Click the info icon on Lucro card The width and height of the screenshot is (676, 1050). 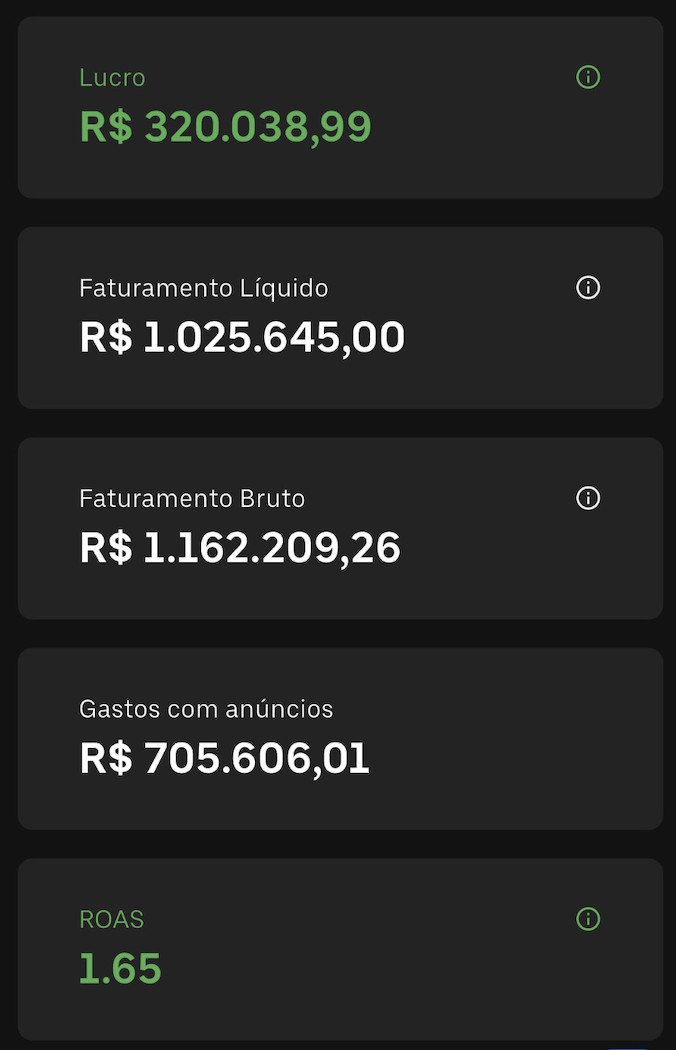[588, 77]
